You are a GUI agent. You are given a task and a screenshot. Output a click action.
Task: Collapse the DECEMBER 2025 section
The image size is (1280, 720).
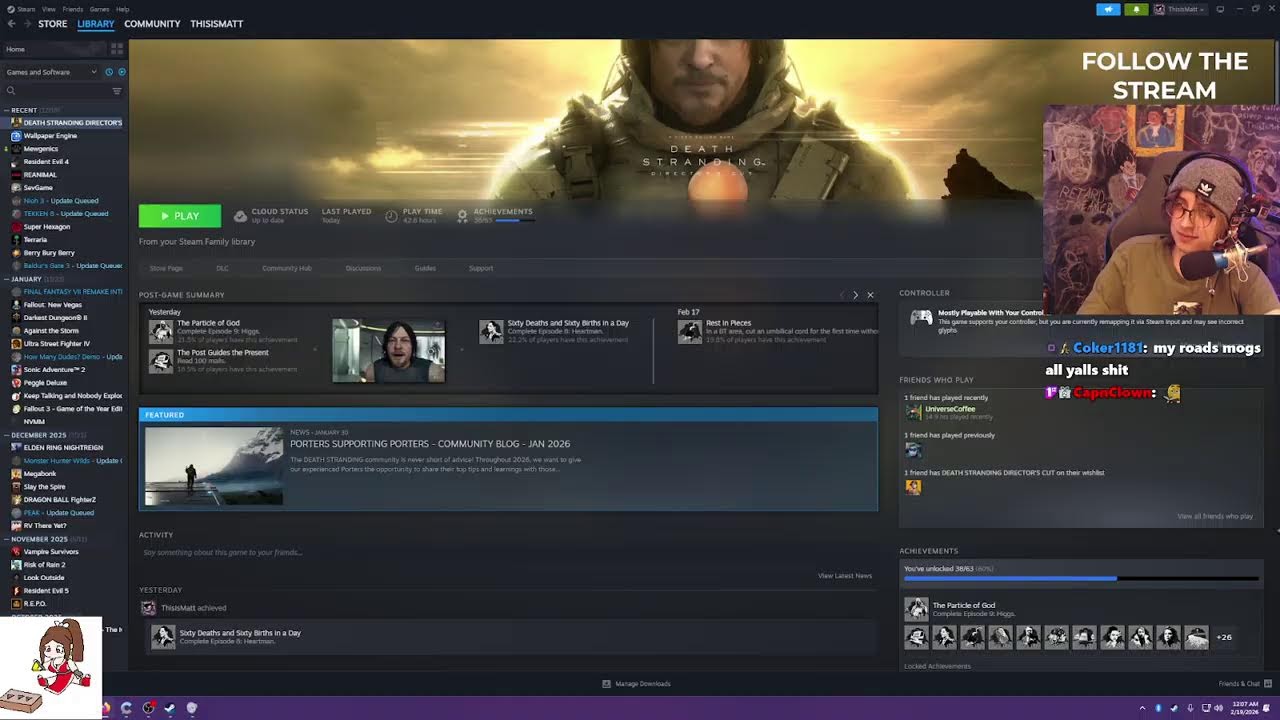7,435
